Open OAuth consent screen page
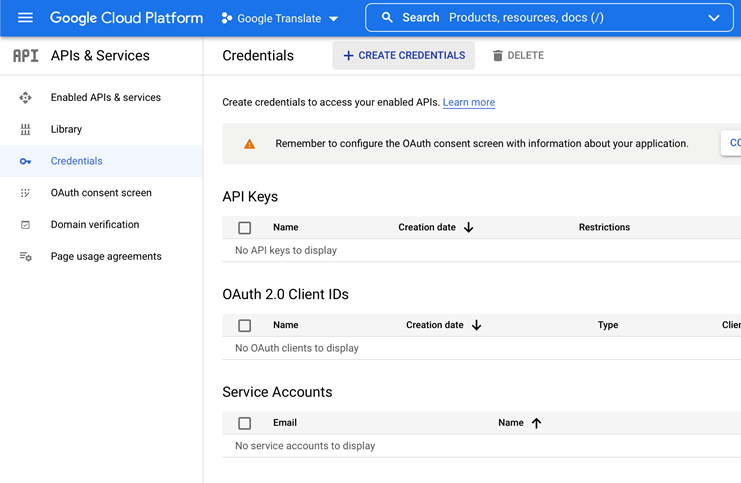 101,193
